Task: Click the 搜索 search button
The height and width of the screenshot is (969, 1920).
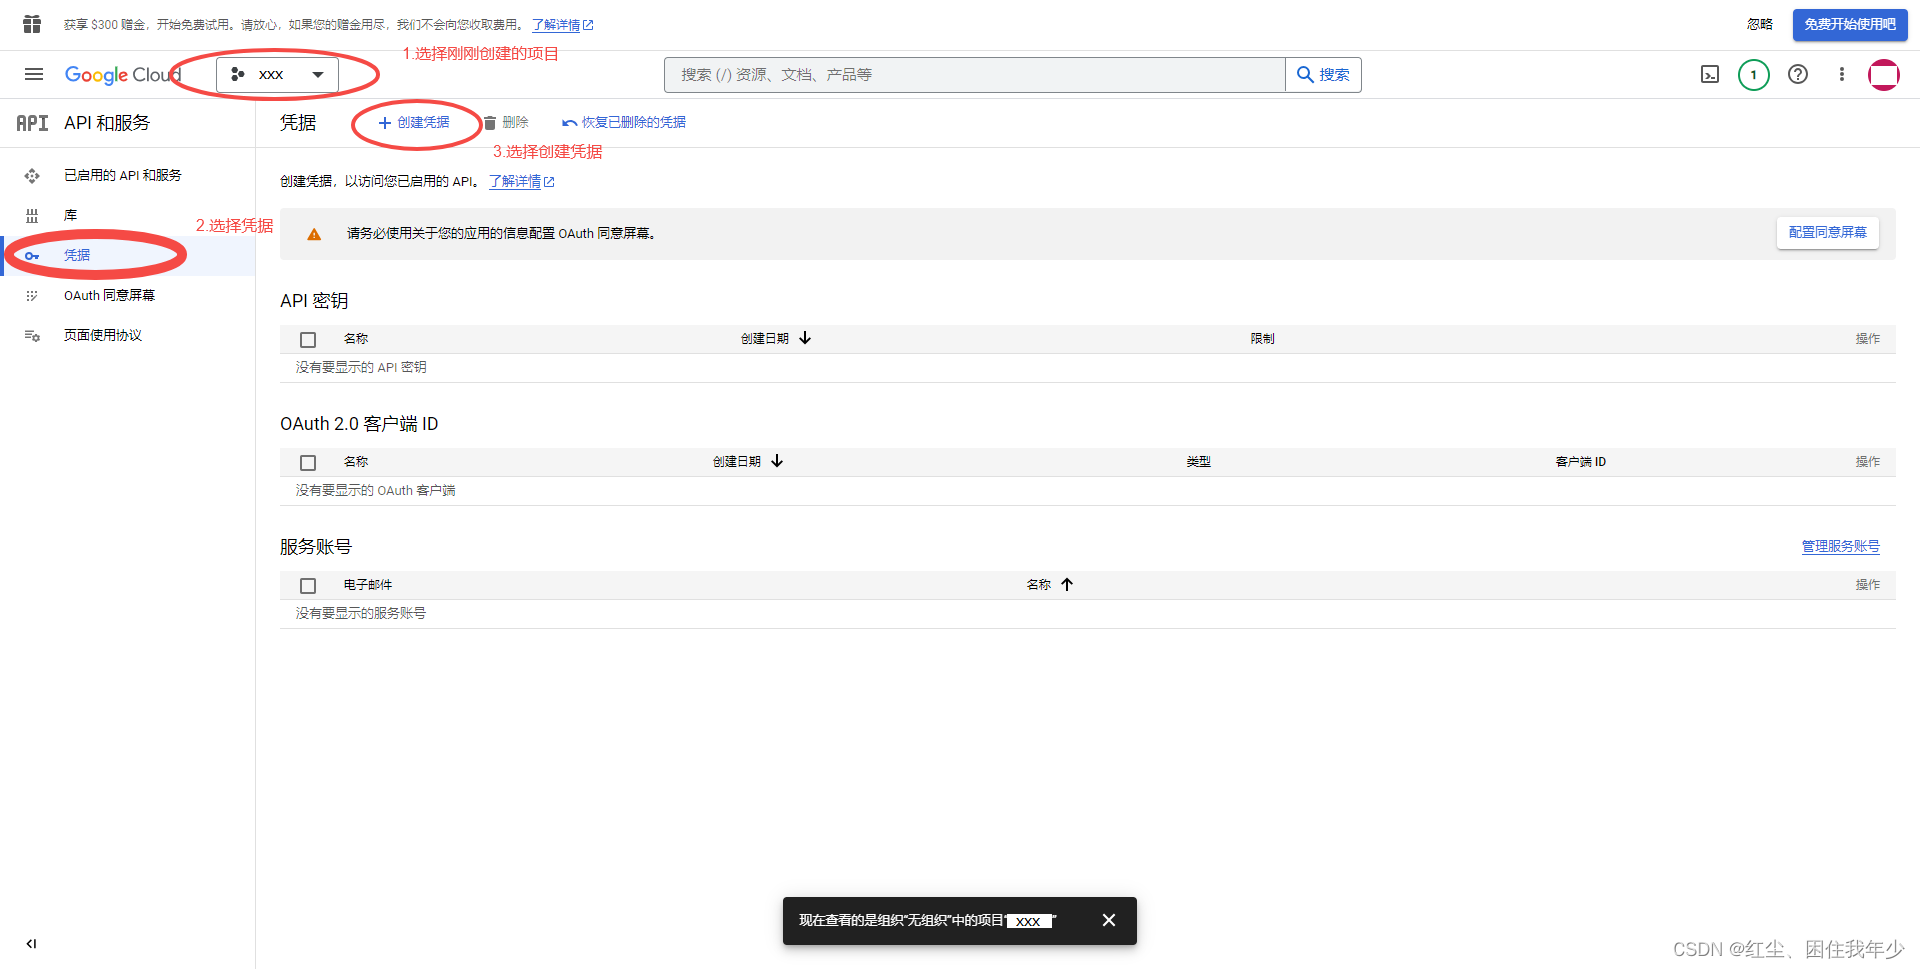Action: point(1323,75)
